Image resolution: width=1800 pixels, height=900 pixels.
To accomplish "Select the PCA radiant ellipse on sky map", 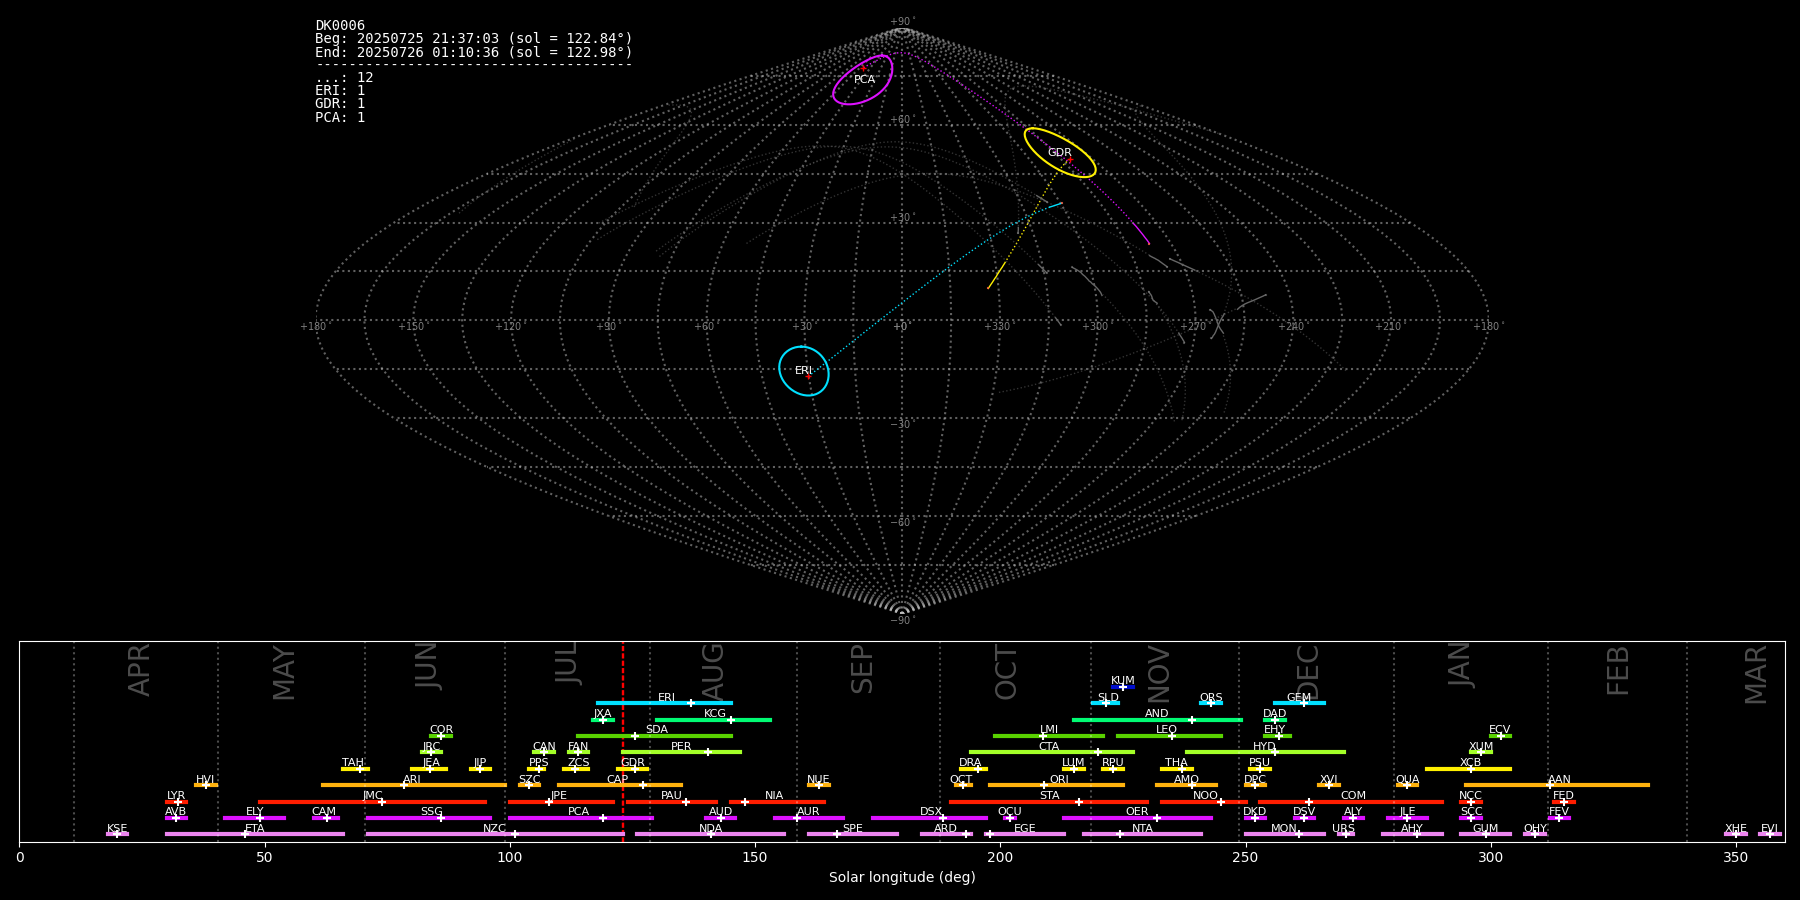I will [x=862, y=80].
